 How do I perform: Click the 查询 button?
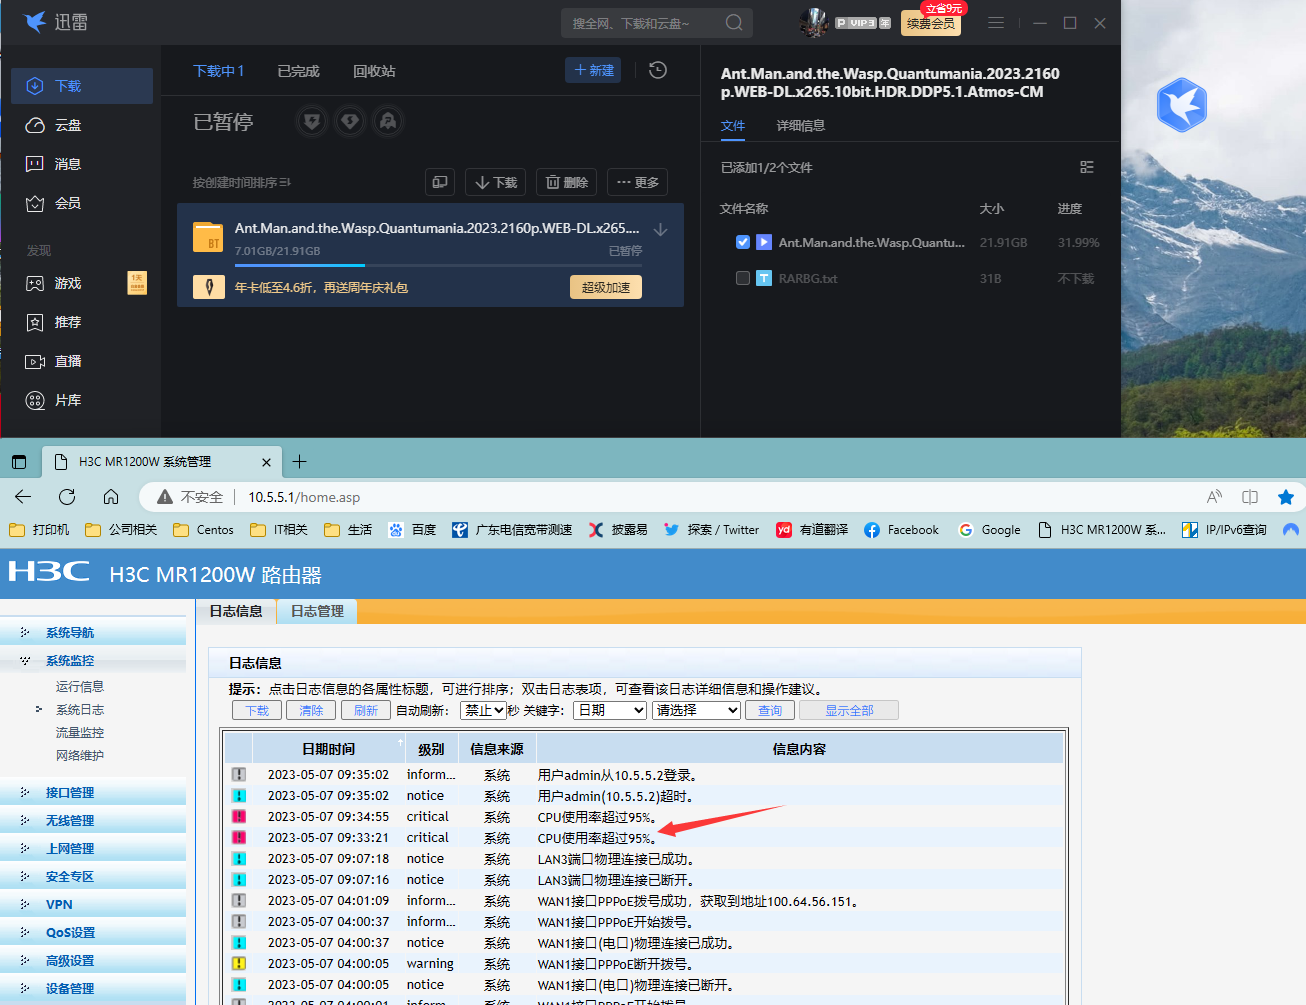click(769, 710)
